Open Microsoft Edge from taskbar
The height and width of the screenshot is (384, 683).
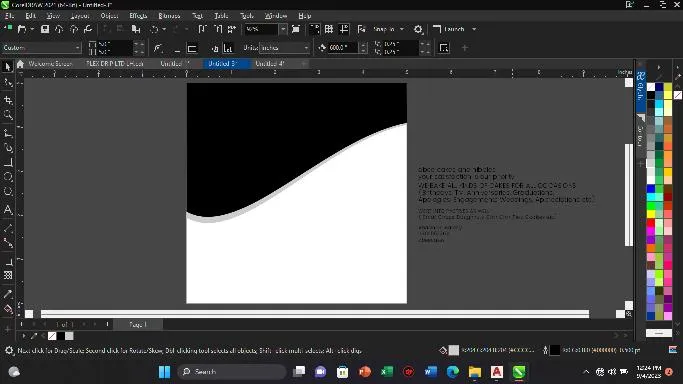pyautogui.click(x=453, y=372)
